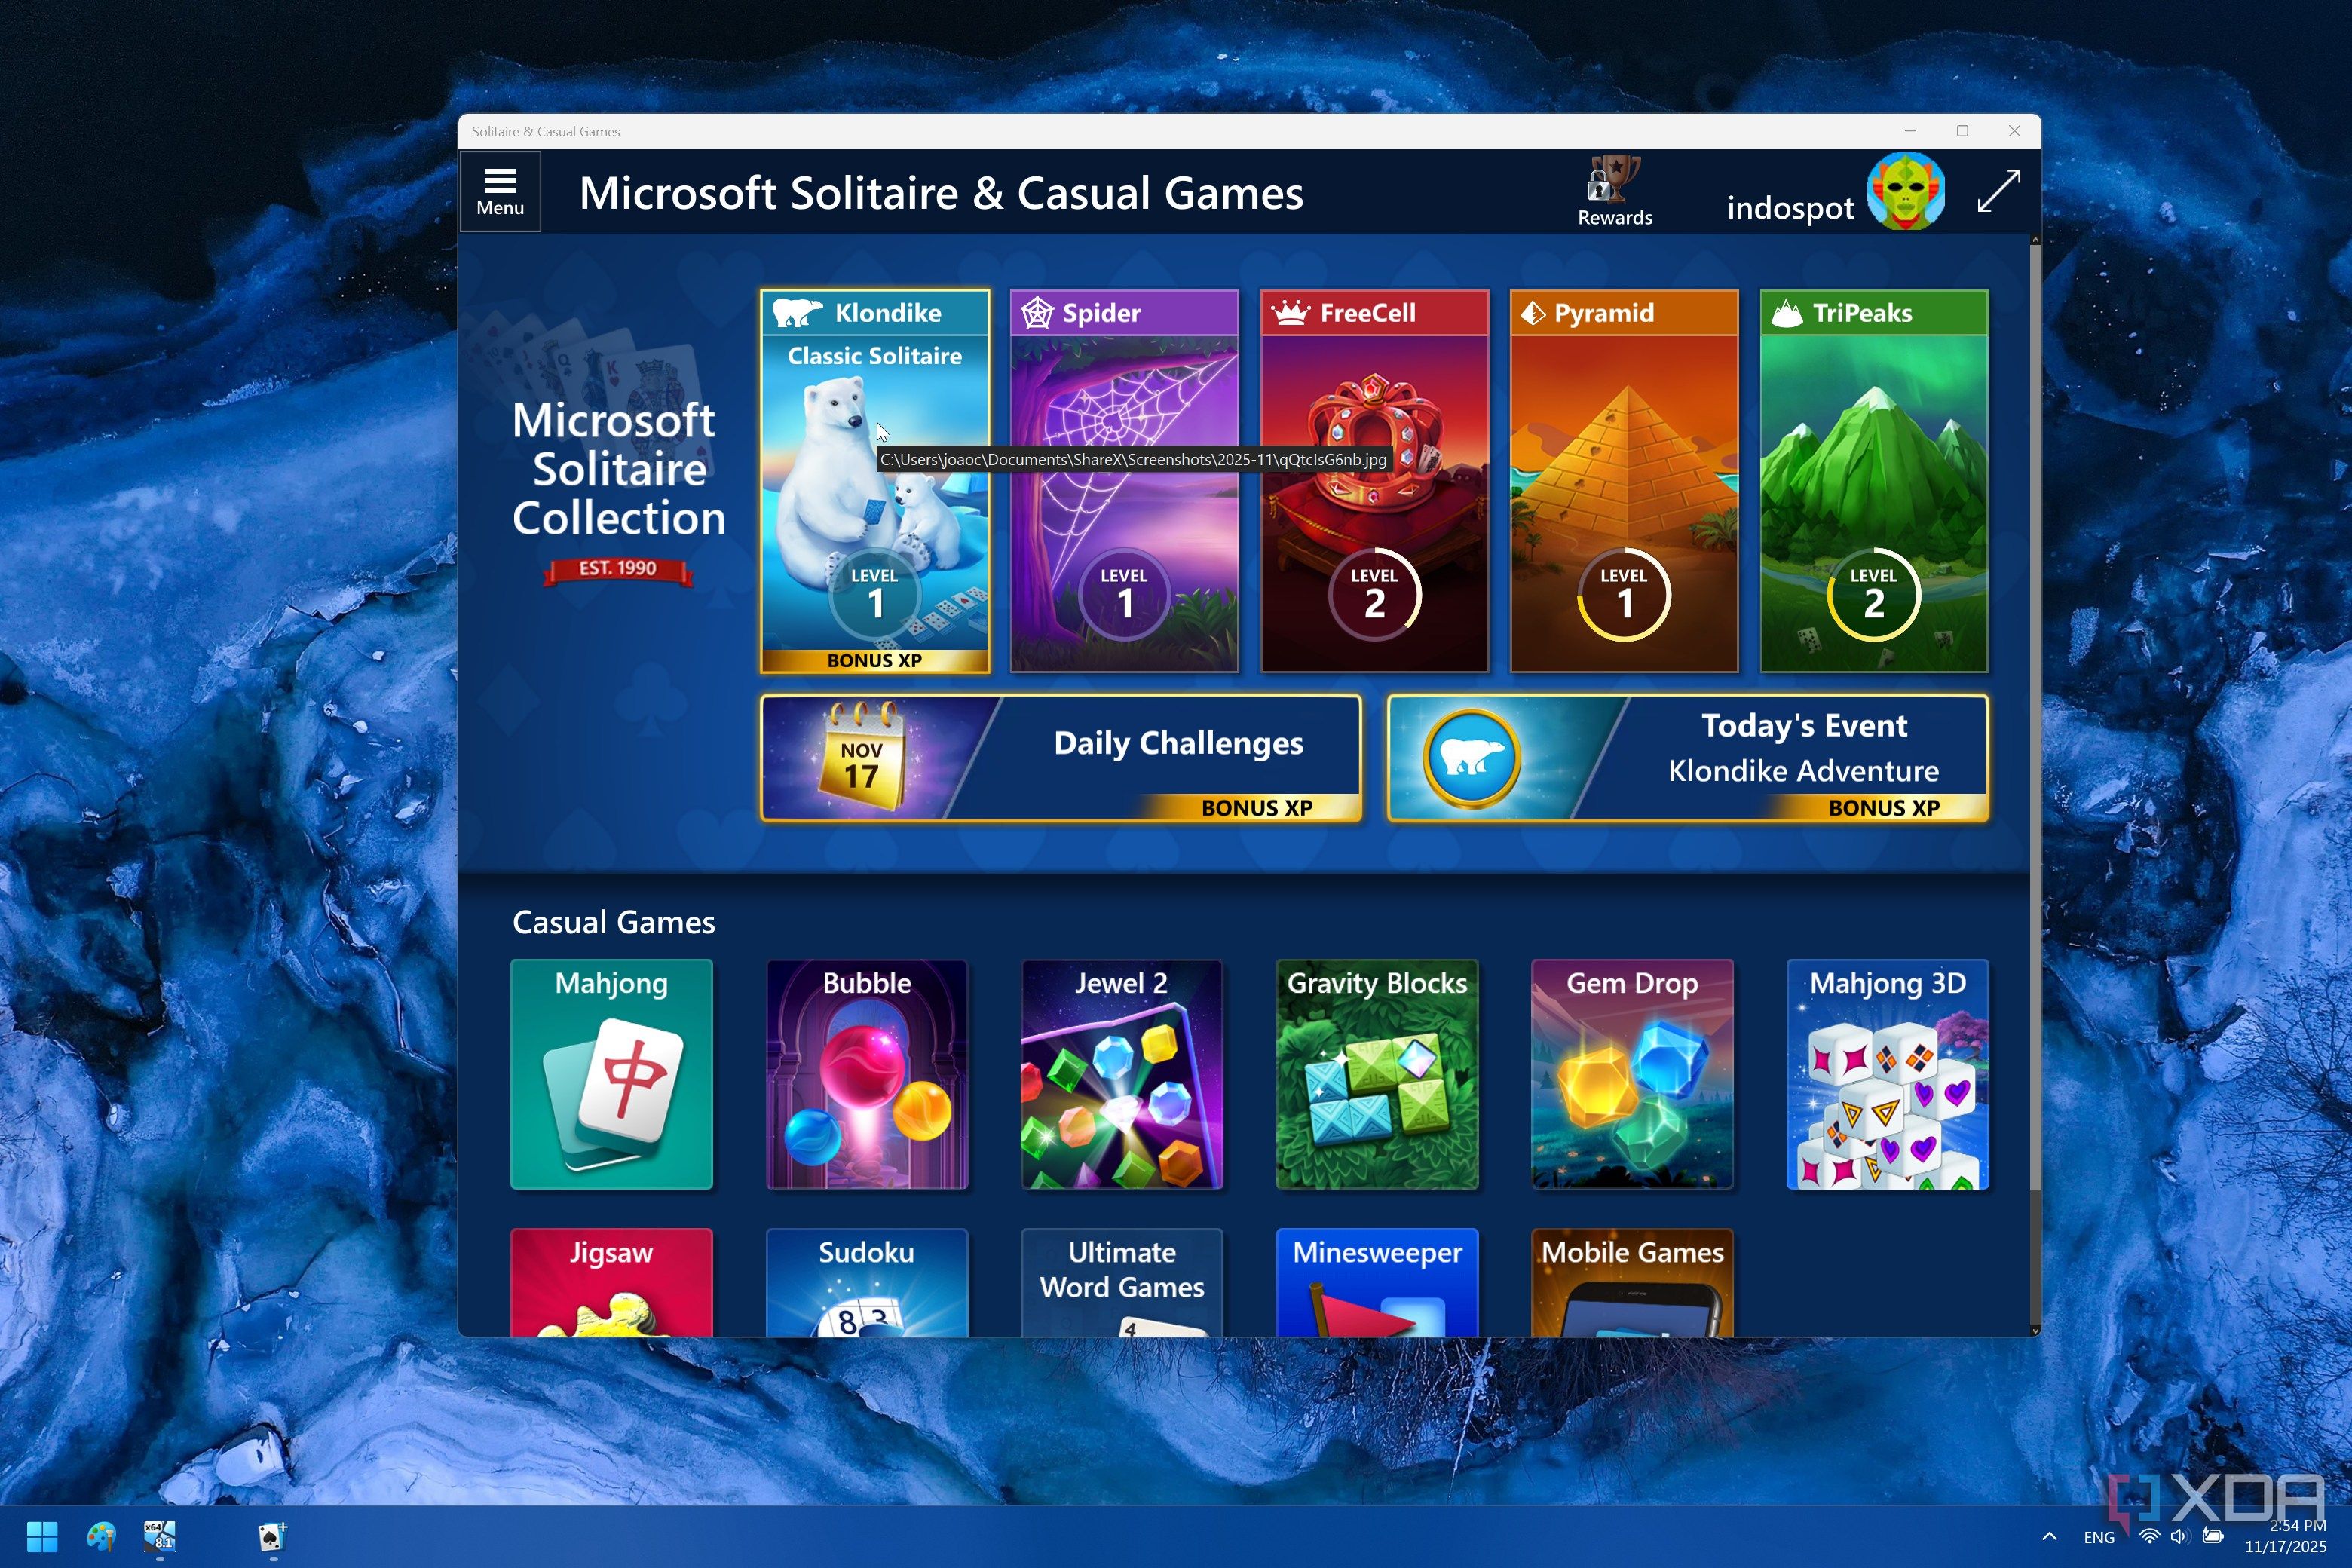The image size is (2352, 1568).
Task: Expand app to fullscreen with diagonal arrow
Action: point(1998,191)
